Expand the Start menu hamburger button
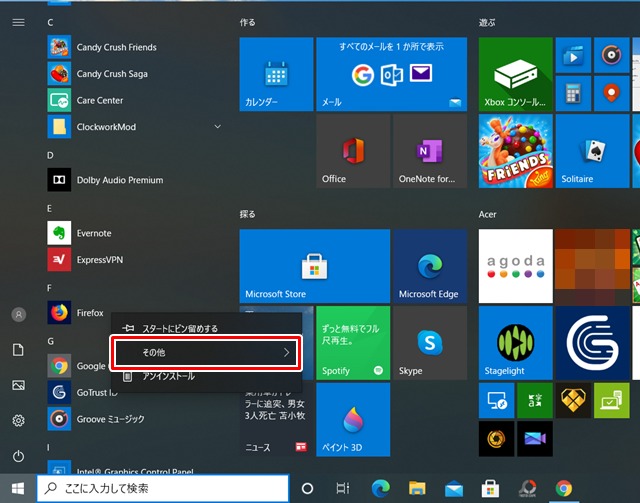The width and height of the screenshot is (640, 503). (x=18, y=22)
